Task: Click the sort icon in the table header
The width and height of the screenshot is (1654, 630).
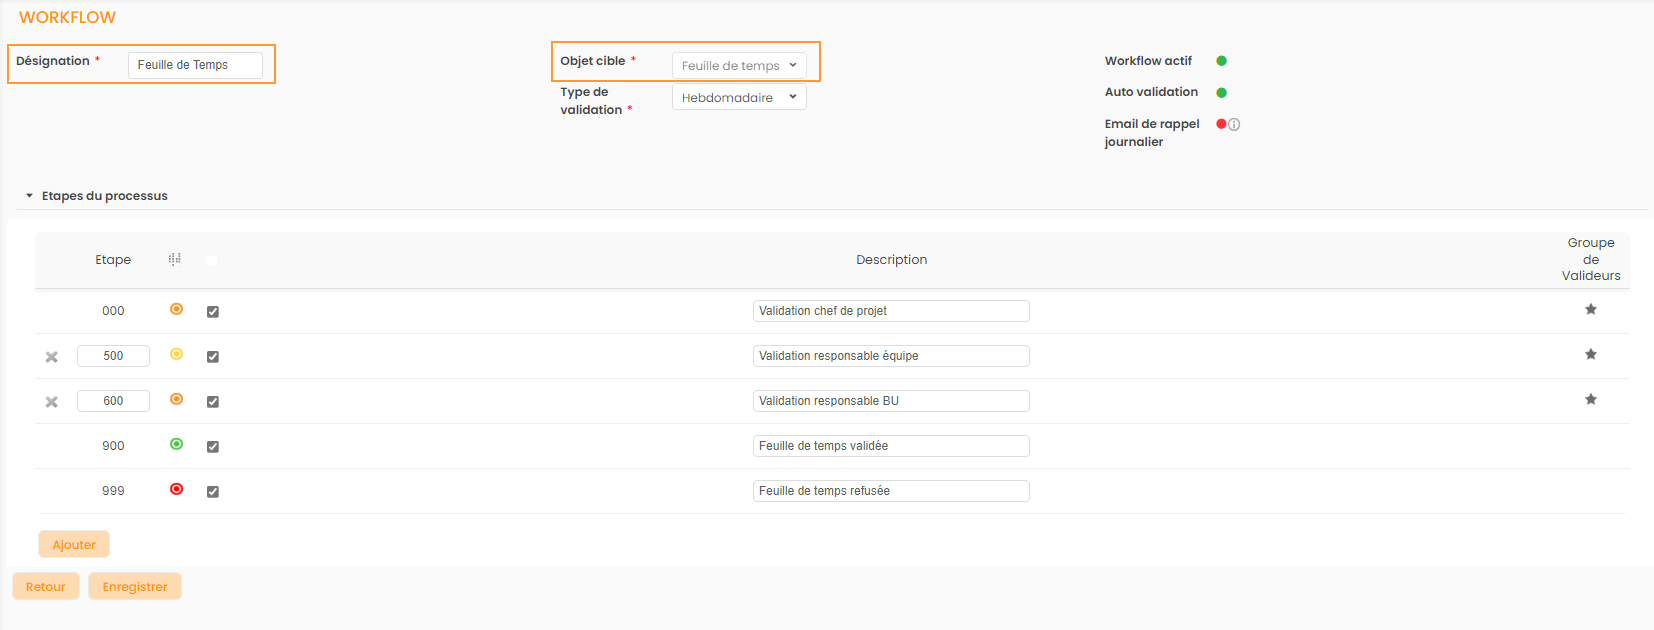Action: [175, 260]
